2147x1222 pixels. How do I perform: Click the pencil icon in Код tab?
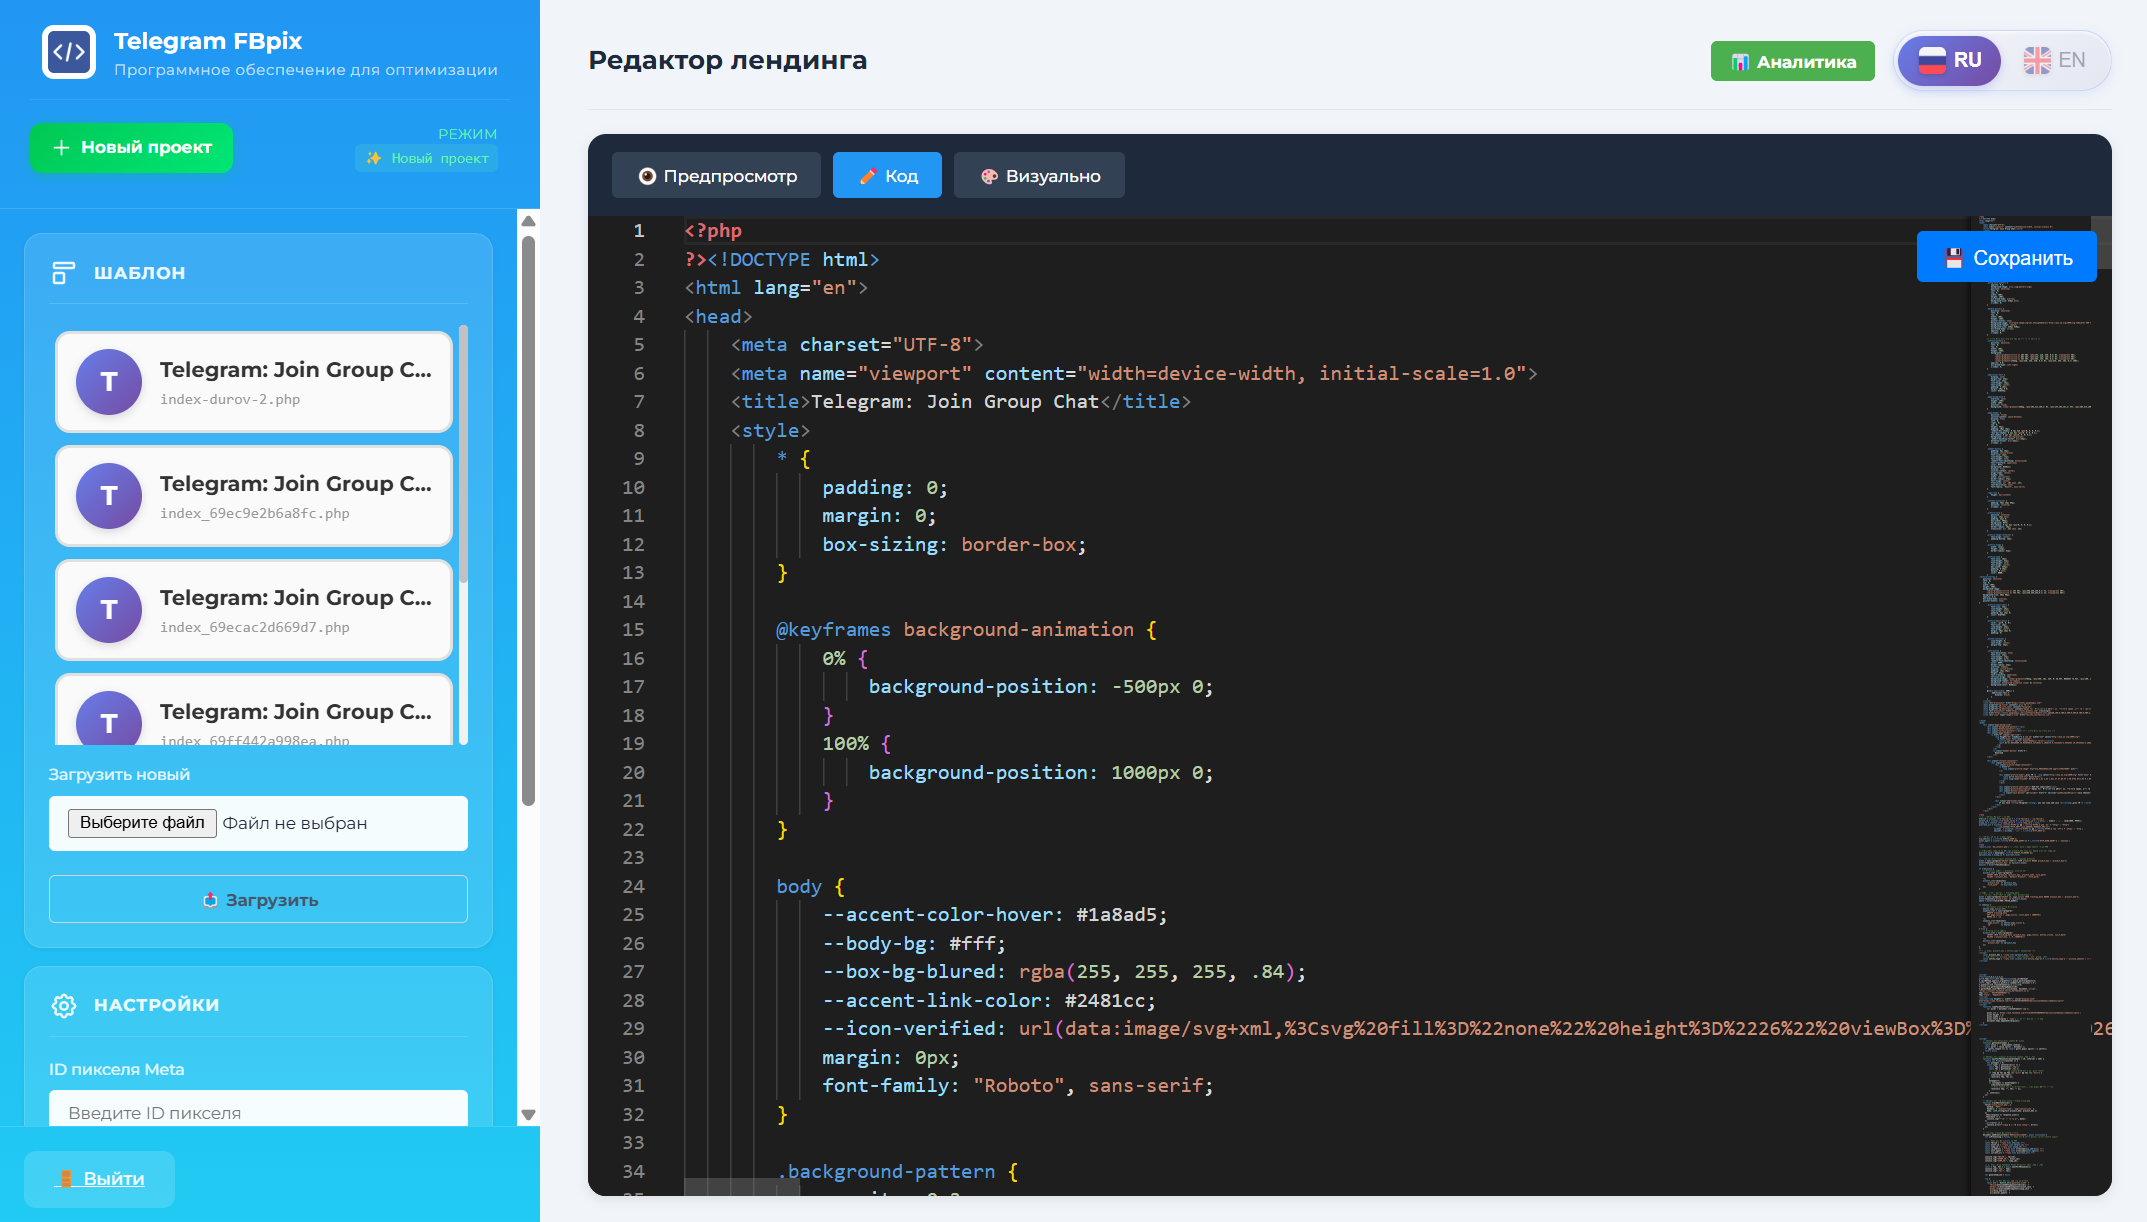tap(868, 176)
